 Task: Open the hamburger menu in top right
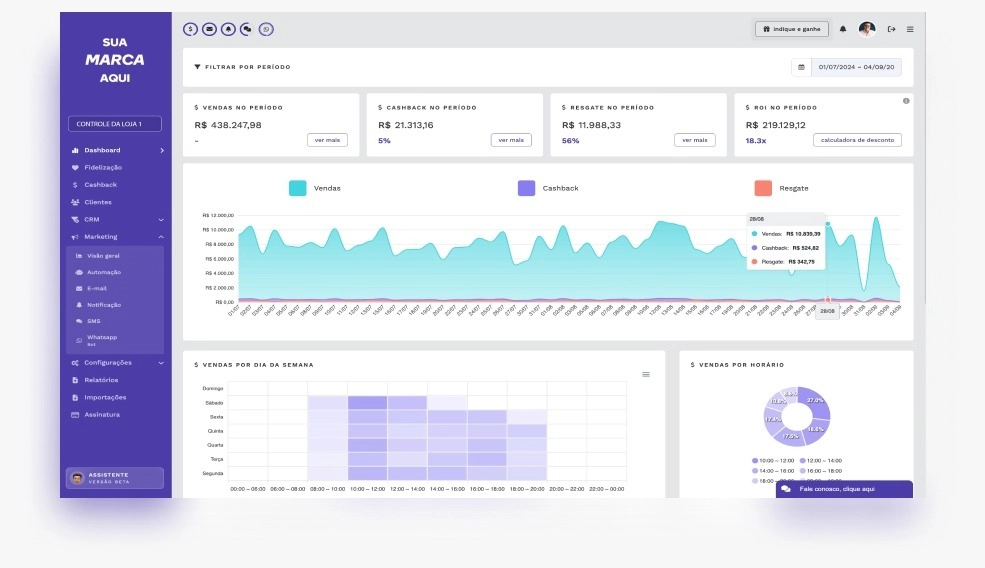(910, 29)
